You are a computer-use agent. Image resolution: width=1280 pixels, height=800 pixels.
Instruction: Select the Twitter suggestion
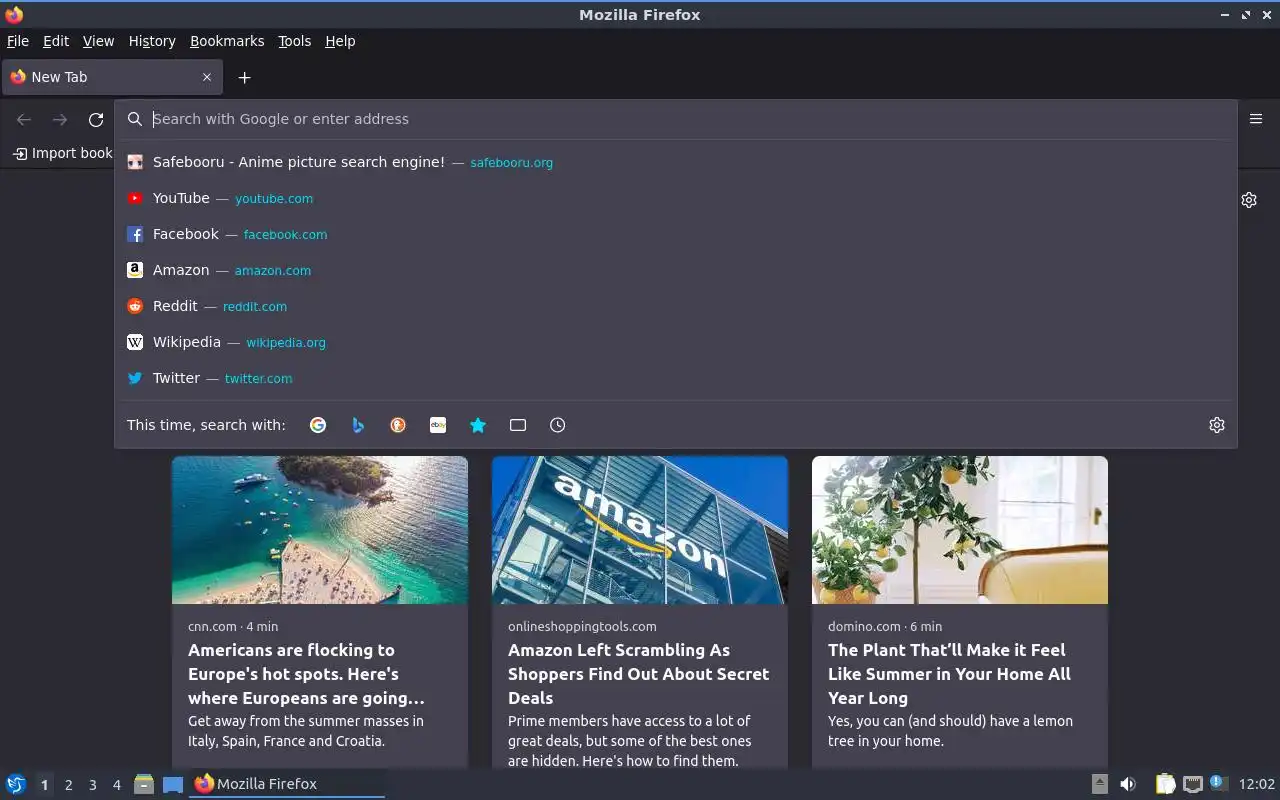pyautogui.click(x=676, y=378)
